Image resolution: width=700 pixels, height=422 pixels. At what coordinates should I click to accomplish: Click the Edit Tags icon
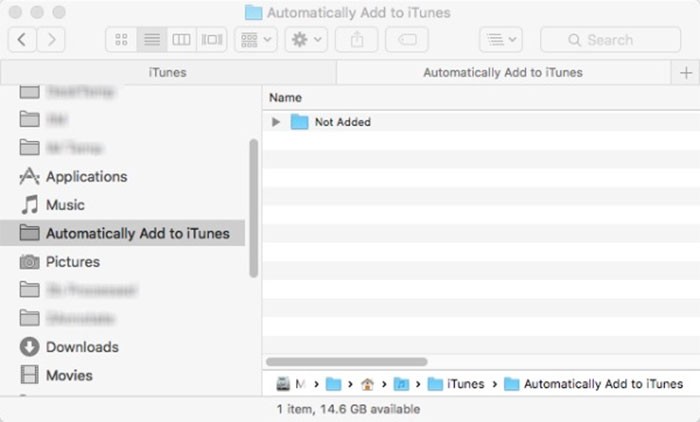[406, 40]
